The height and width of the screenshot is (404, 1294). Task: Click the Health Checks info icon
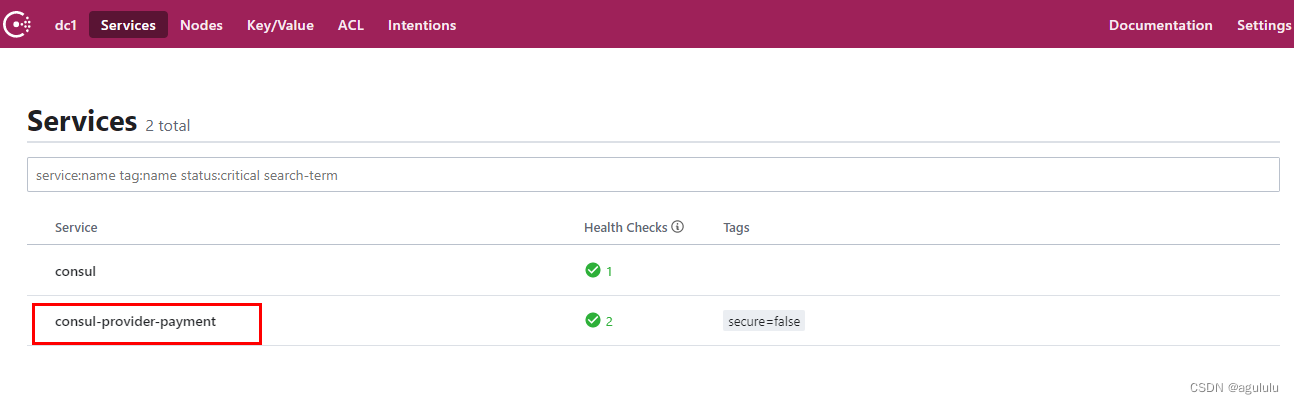(677, 227)
